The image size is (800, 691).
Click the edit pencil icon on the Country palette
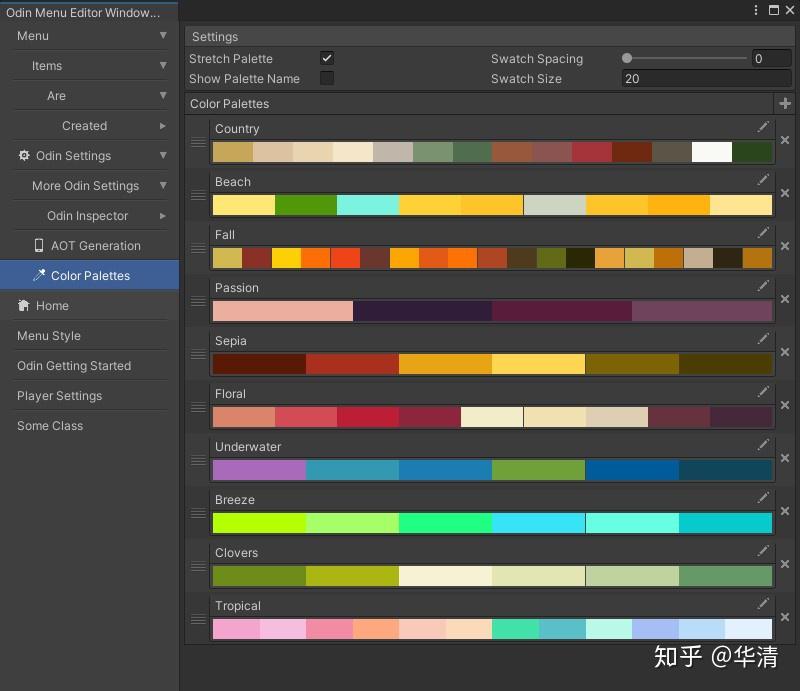(763, 128)
